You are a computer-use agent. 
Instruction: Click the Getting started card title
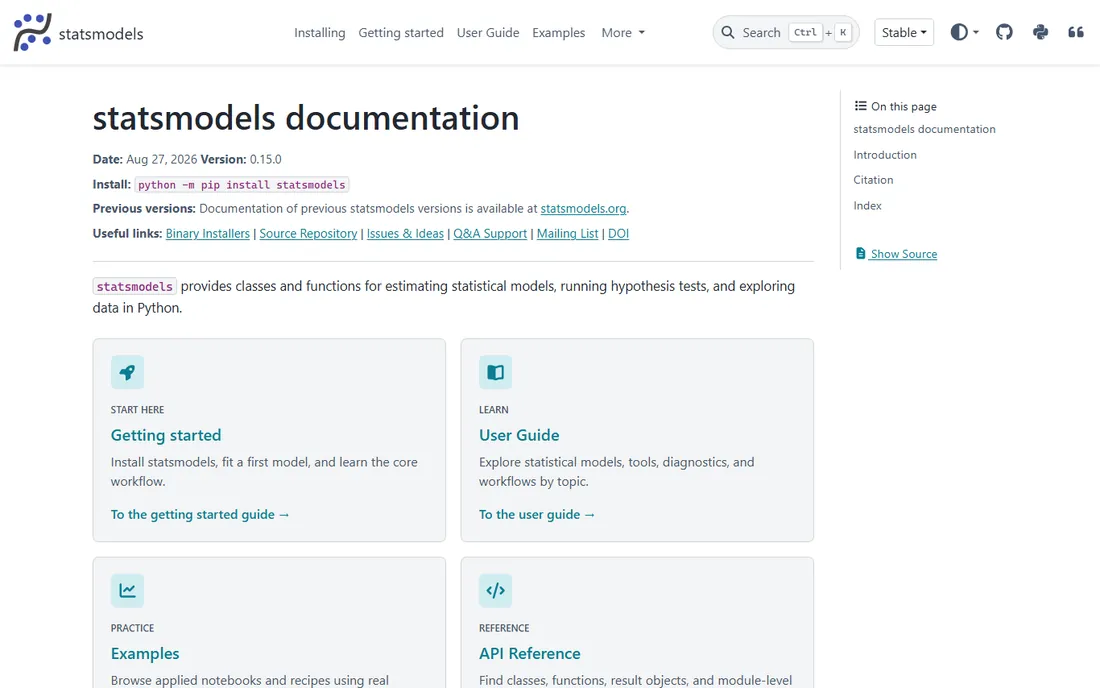pos(166,436)
